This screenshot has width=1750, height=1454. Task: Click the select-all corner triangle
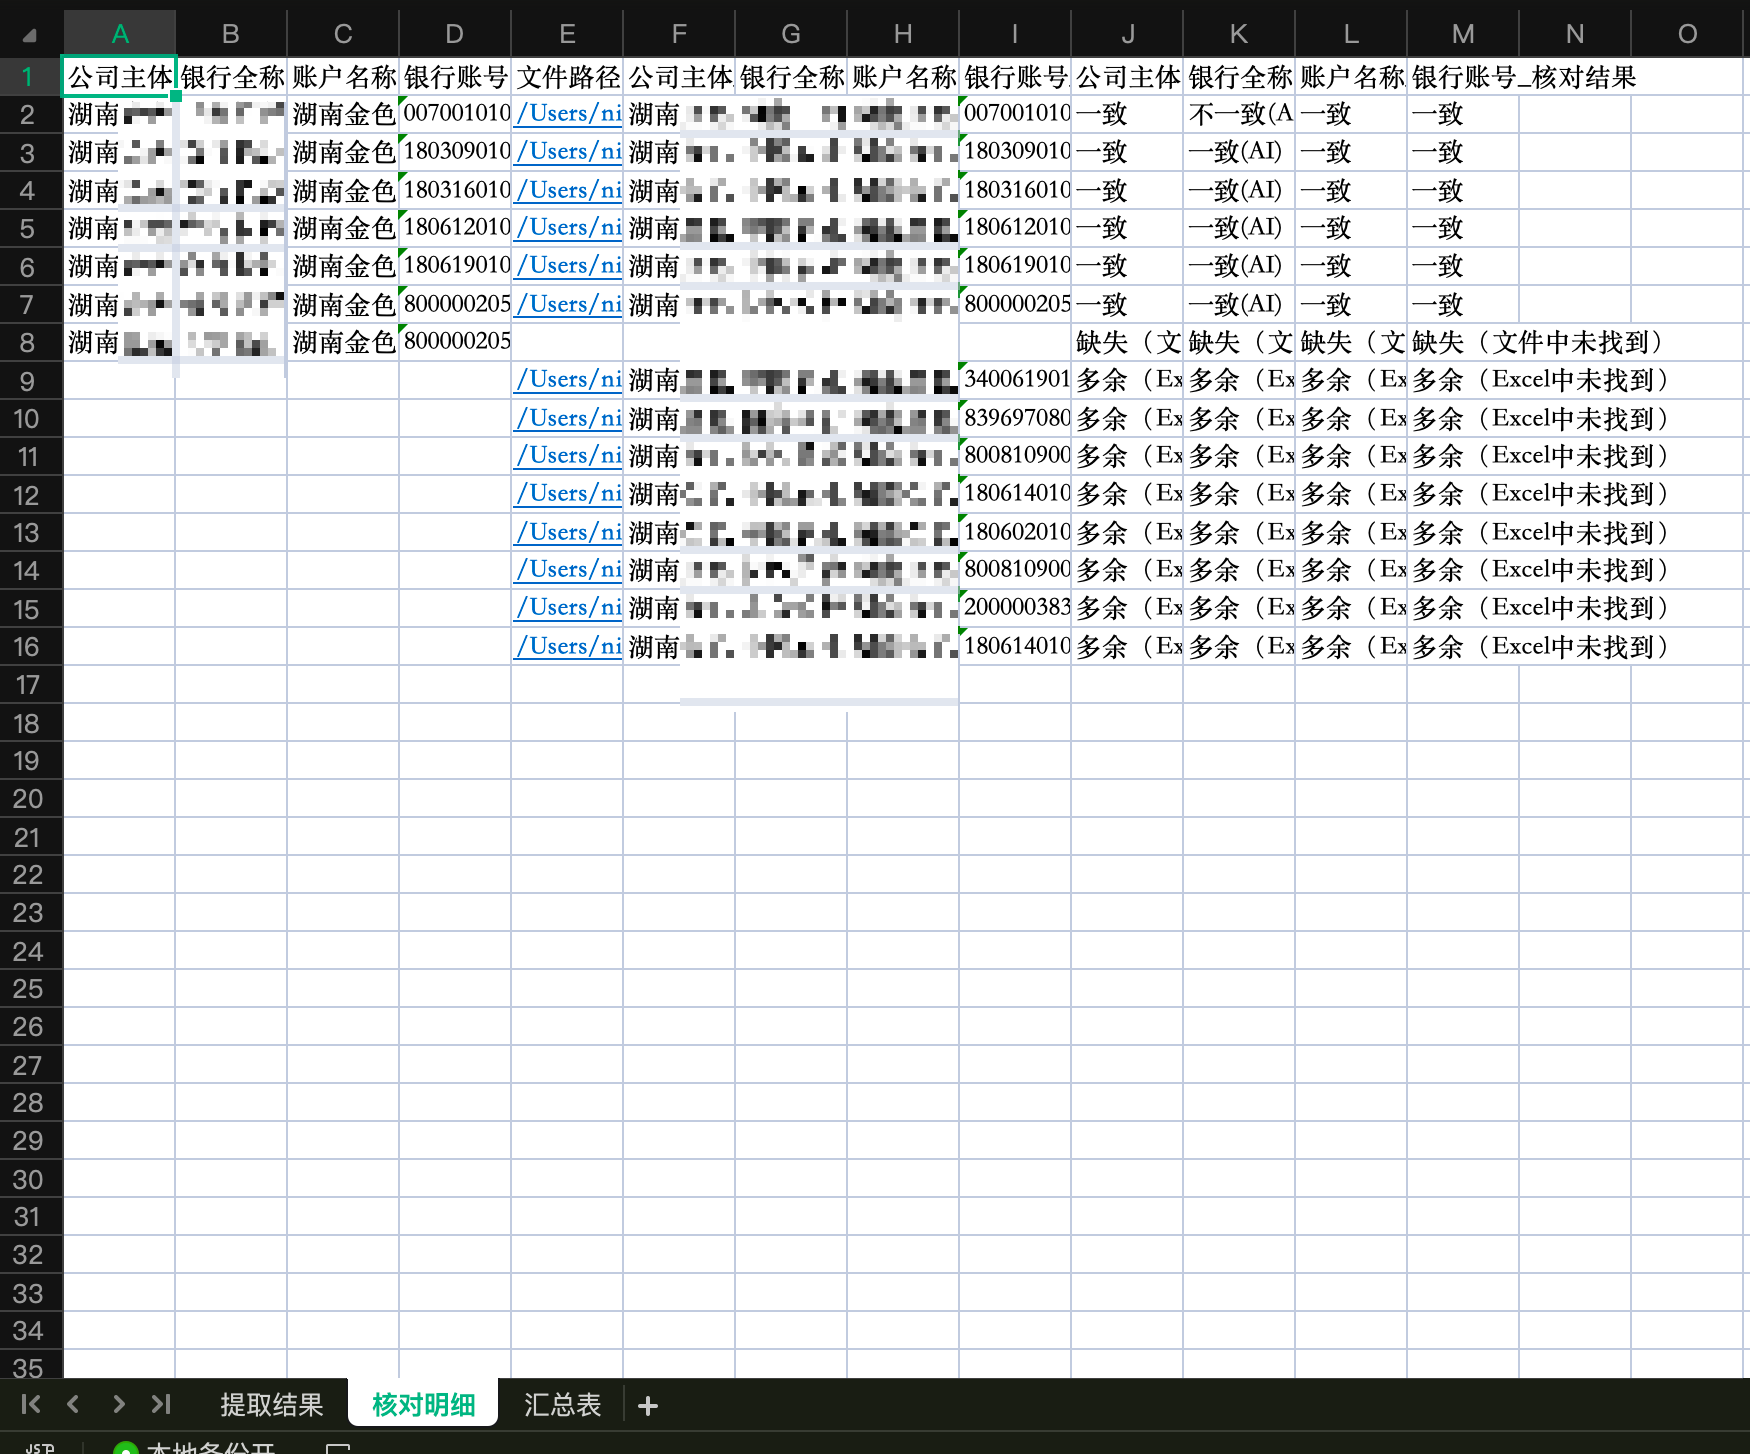tap(30, 35)
